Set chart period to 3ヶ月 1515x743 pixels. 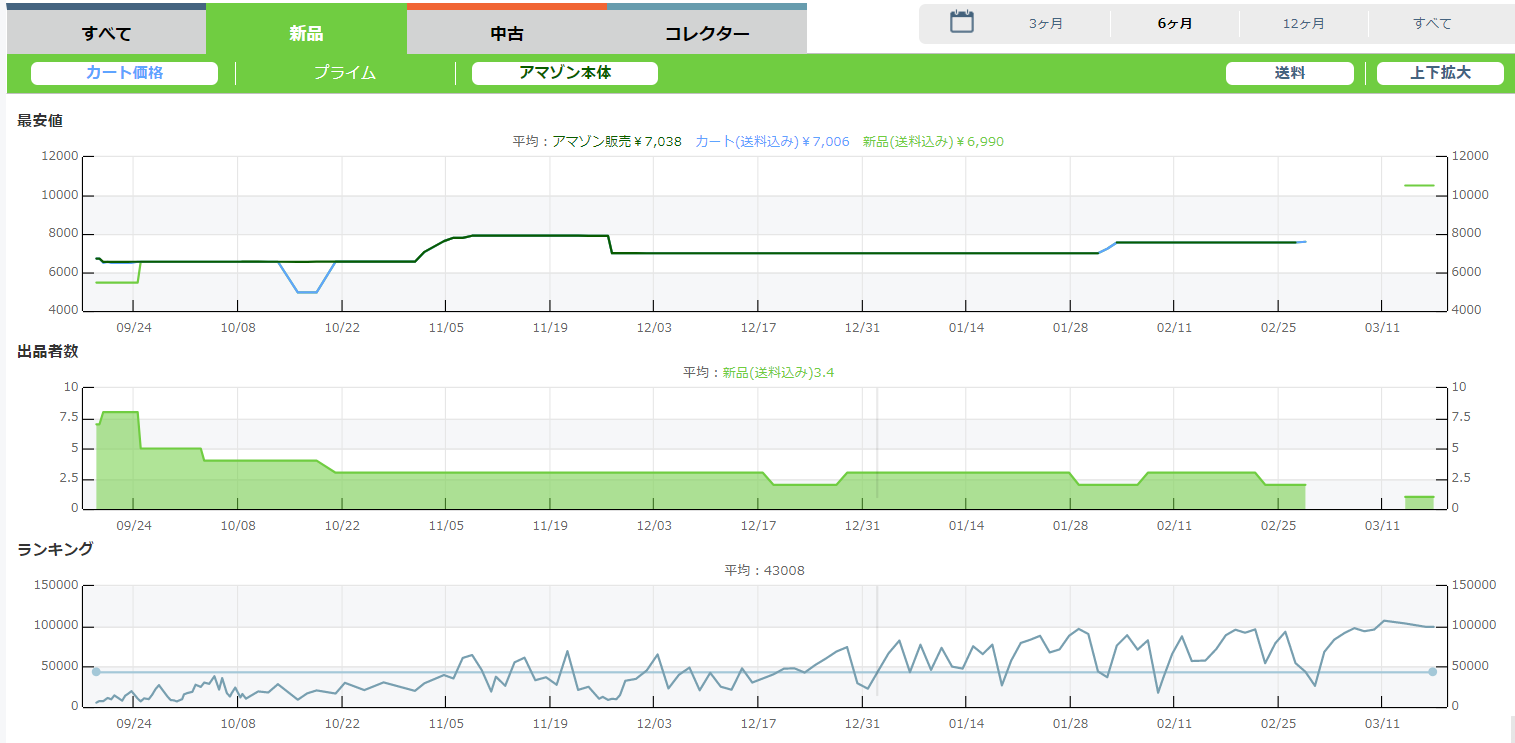[1046, 24]
